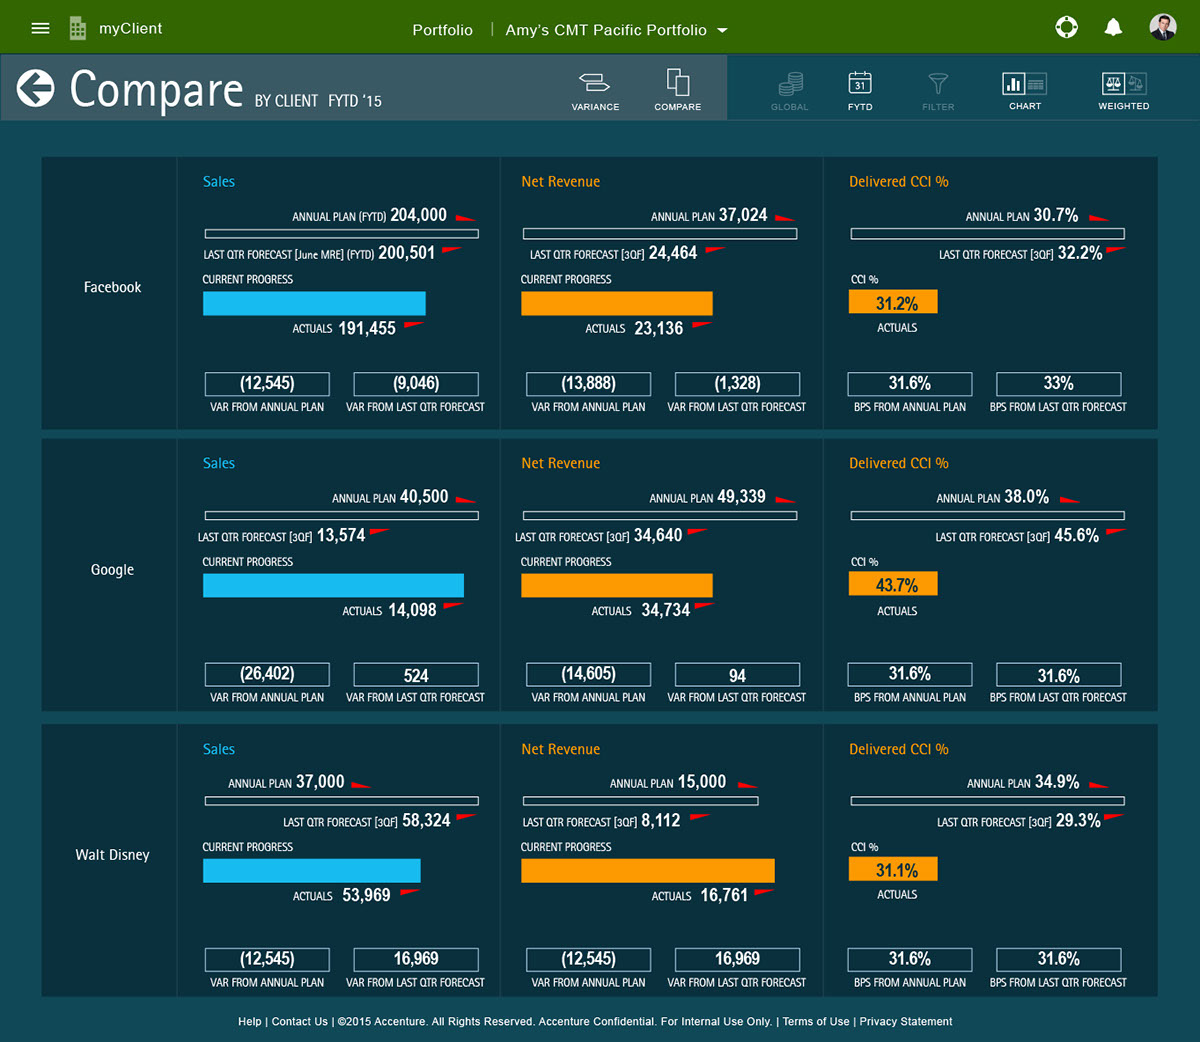Image resolution: width=1200 pixels, height=1042 pixels.
Task: Click Walt Disney Delivered CCI % heading
Action: coord(899,749)
